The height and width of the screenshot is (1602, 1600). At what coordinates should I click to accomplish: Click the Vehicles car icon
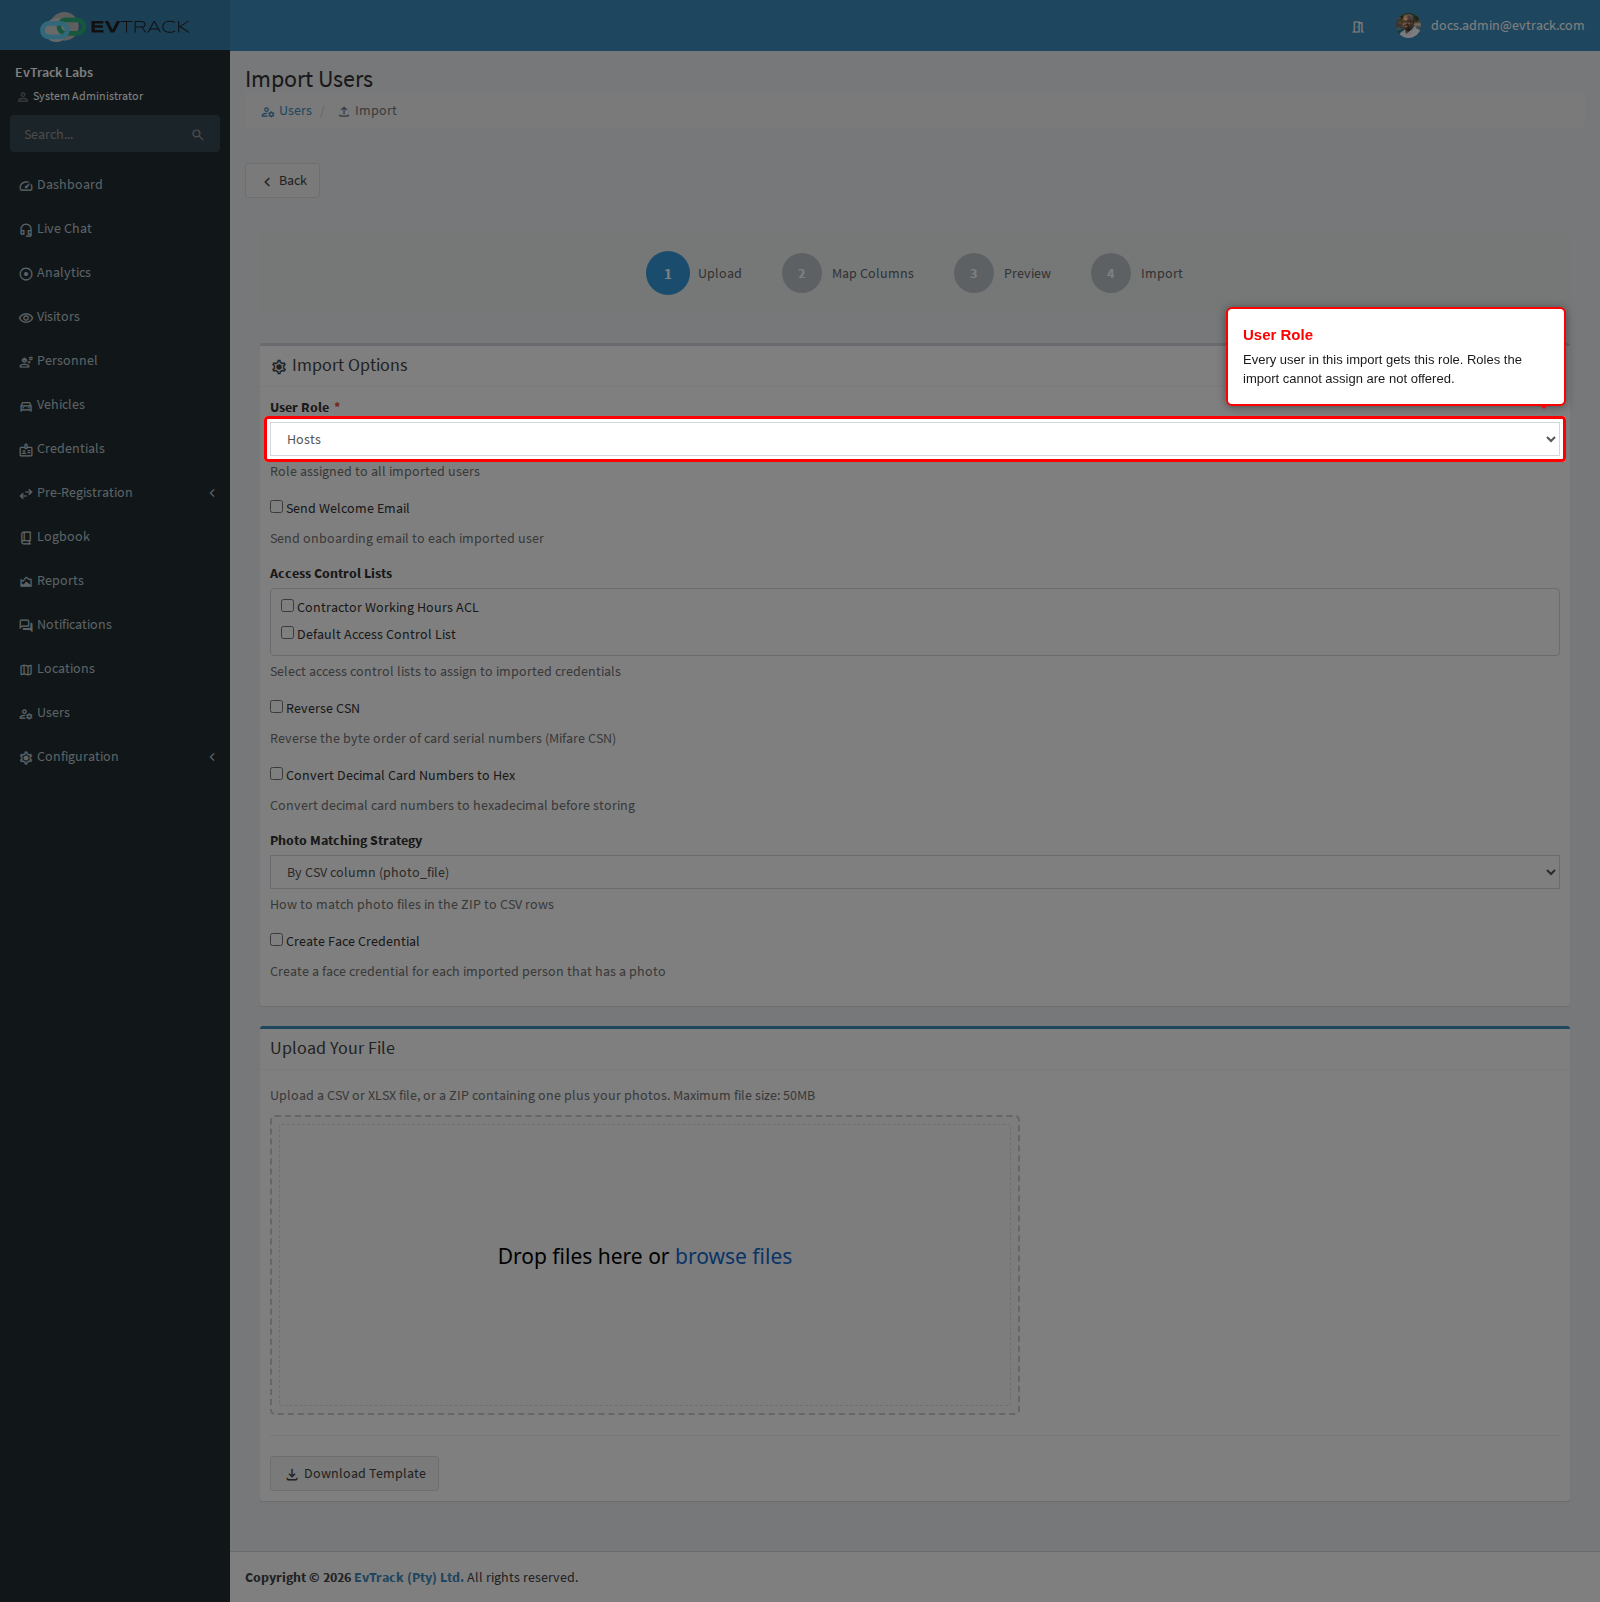coord(26,406)
